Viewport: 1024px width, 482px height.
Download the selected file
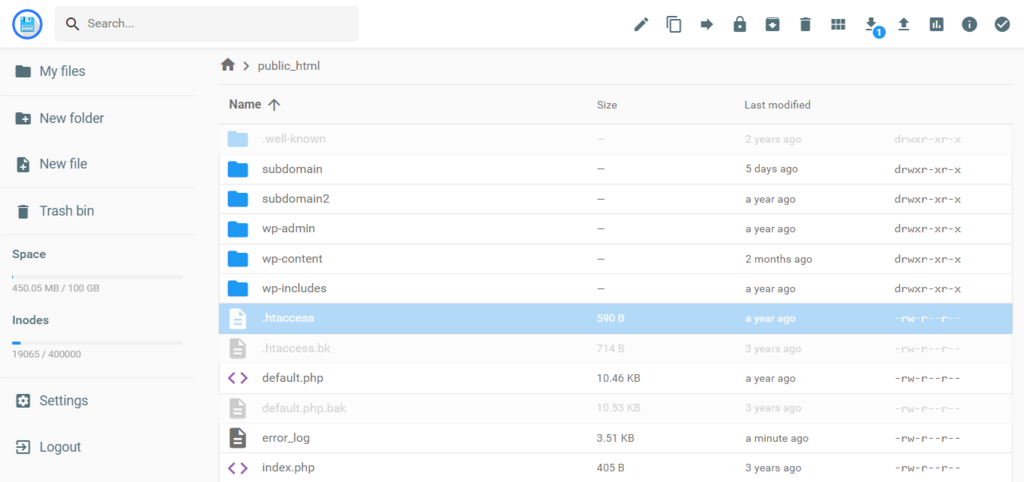[871, 25]
